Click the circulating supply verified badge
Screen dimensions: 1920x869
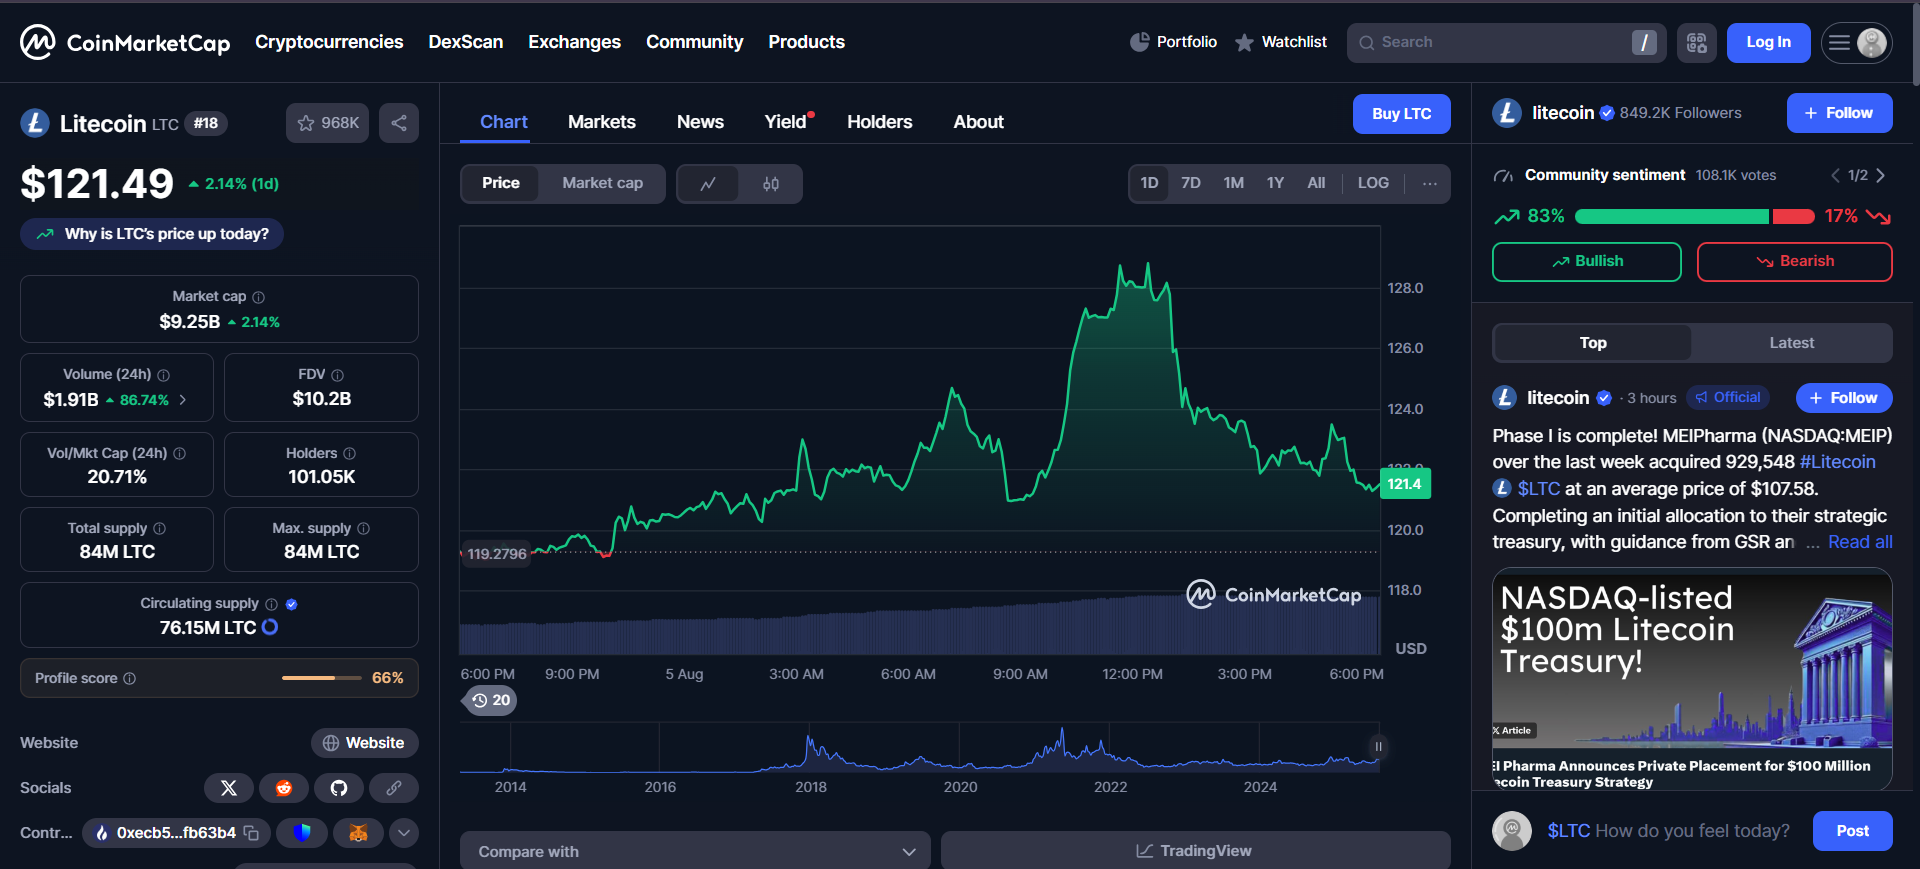click(x=292, y=604)
